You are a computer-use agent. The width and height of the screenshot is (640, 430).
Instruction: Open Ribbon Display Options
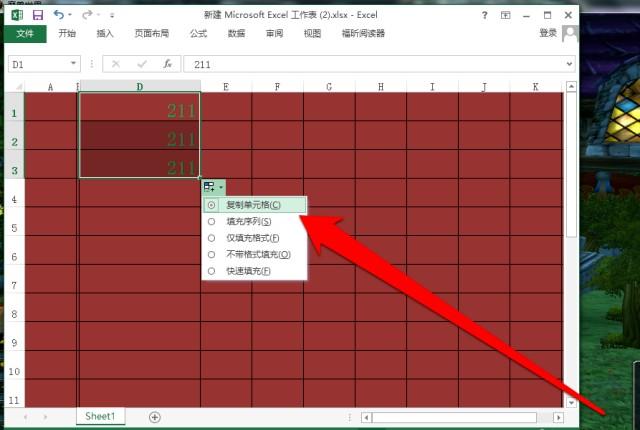(x=505, y=15)
